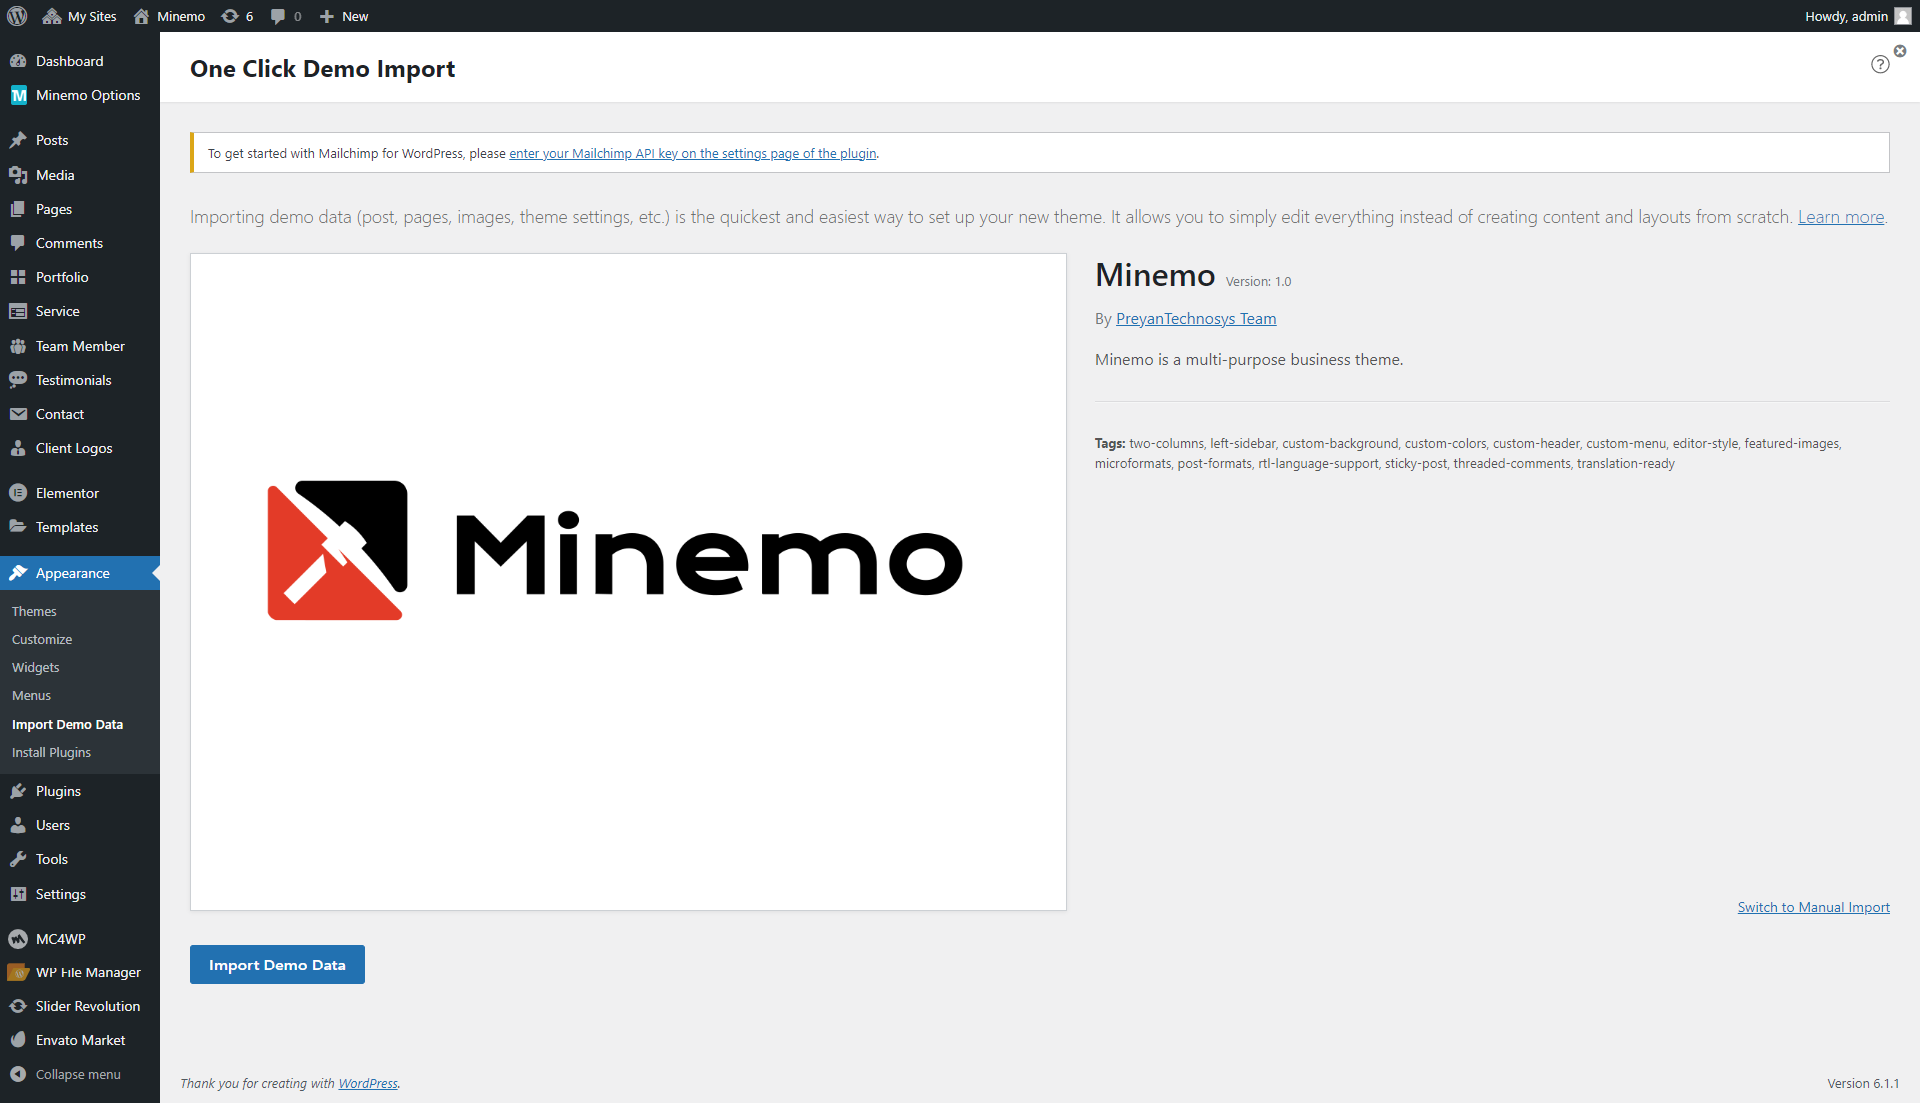Open the Slider Revolution menu label
This screenshot has height=1104, width=1920.
point(88,1006)
